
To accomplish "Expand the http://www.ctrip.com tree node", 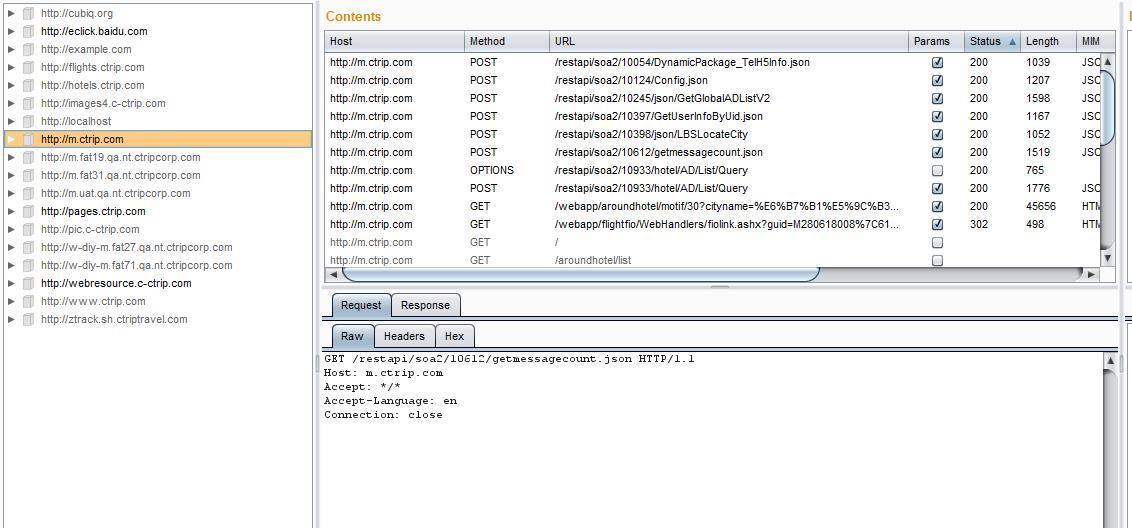I will coord(11,301).
